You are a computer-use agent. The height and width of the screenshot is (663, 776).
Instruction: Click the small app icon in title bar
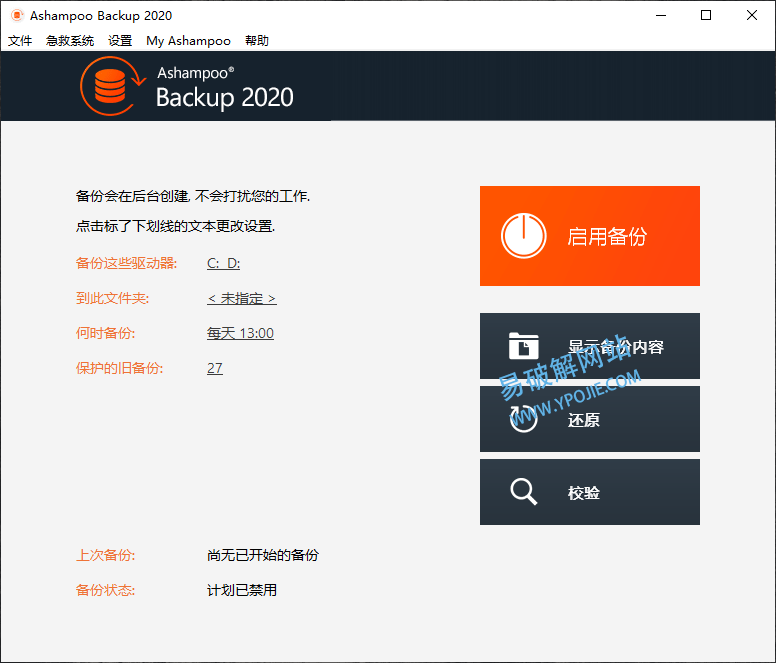tap(16, 16)
